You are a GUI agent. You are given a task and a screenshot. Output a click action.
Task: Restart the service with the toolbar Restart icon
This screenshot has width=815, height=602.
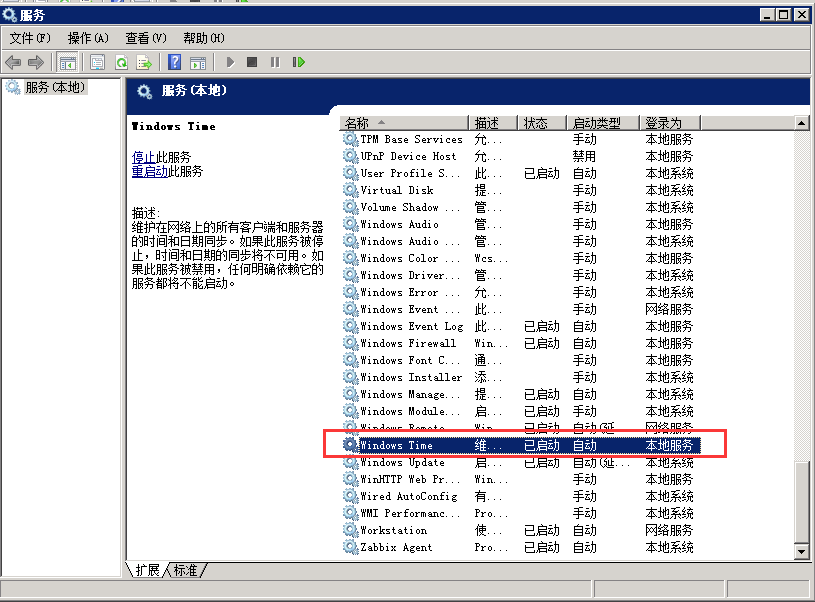click(x=298, y=62)
